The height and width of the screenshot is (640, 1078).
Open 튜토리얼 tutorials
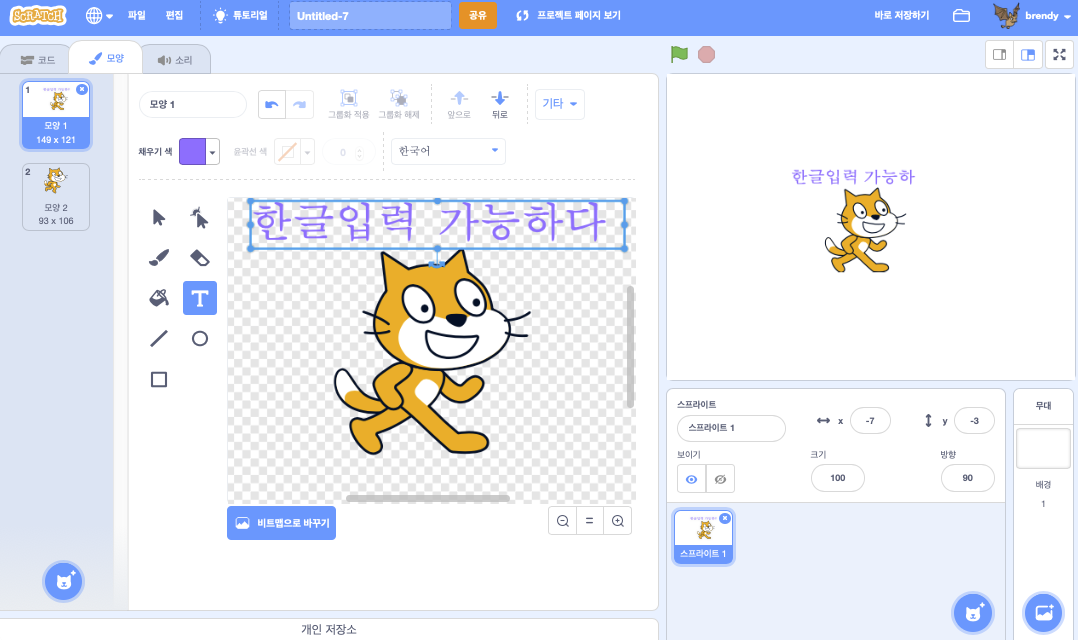[x=240, y=15]
